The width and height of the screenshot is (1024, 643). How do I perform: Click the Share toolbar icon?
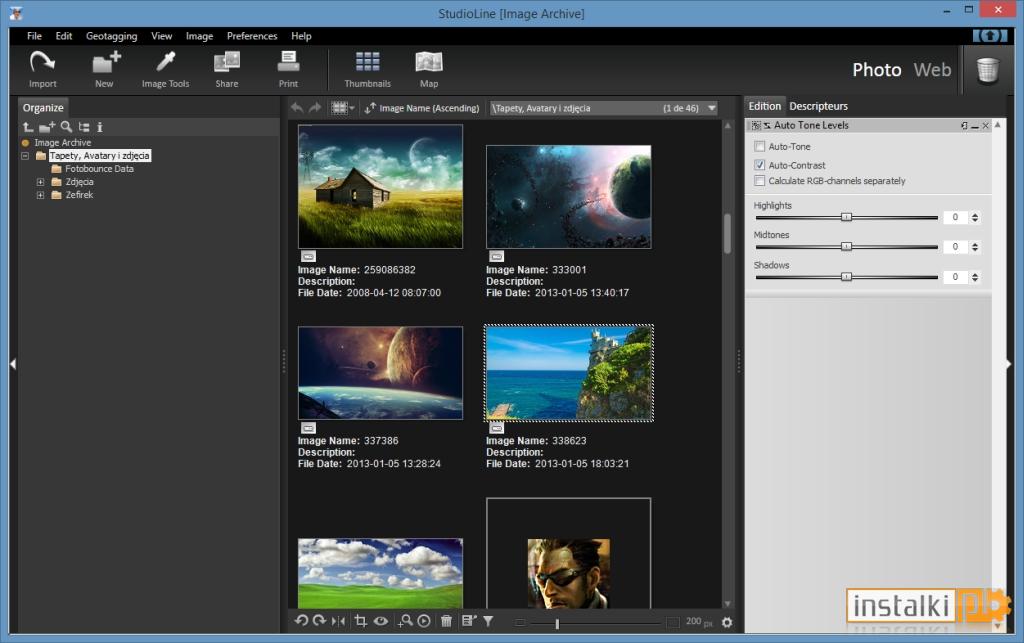point(227,68)
